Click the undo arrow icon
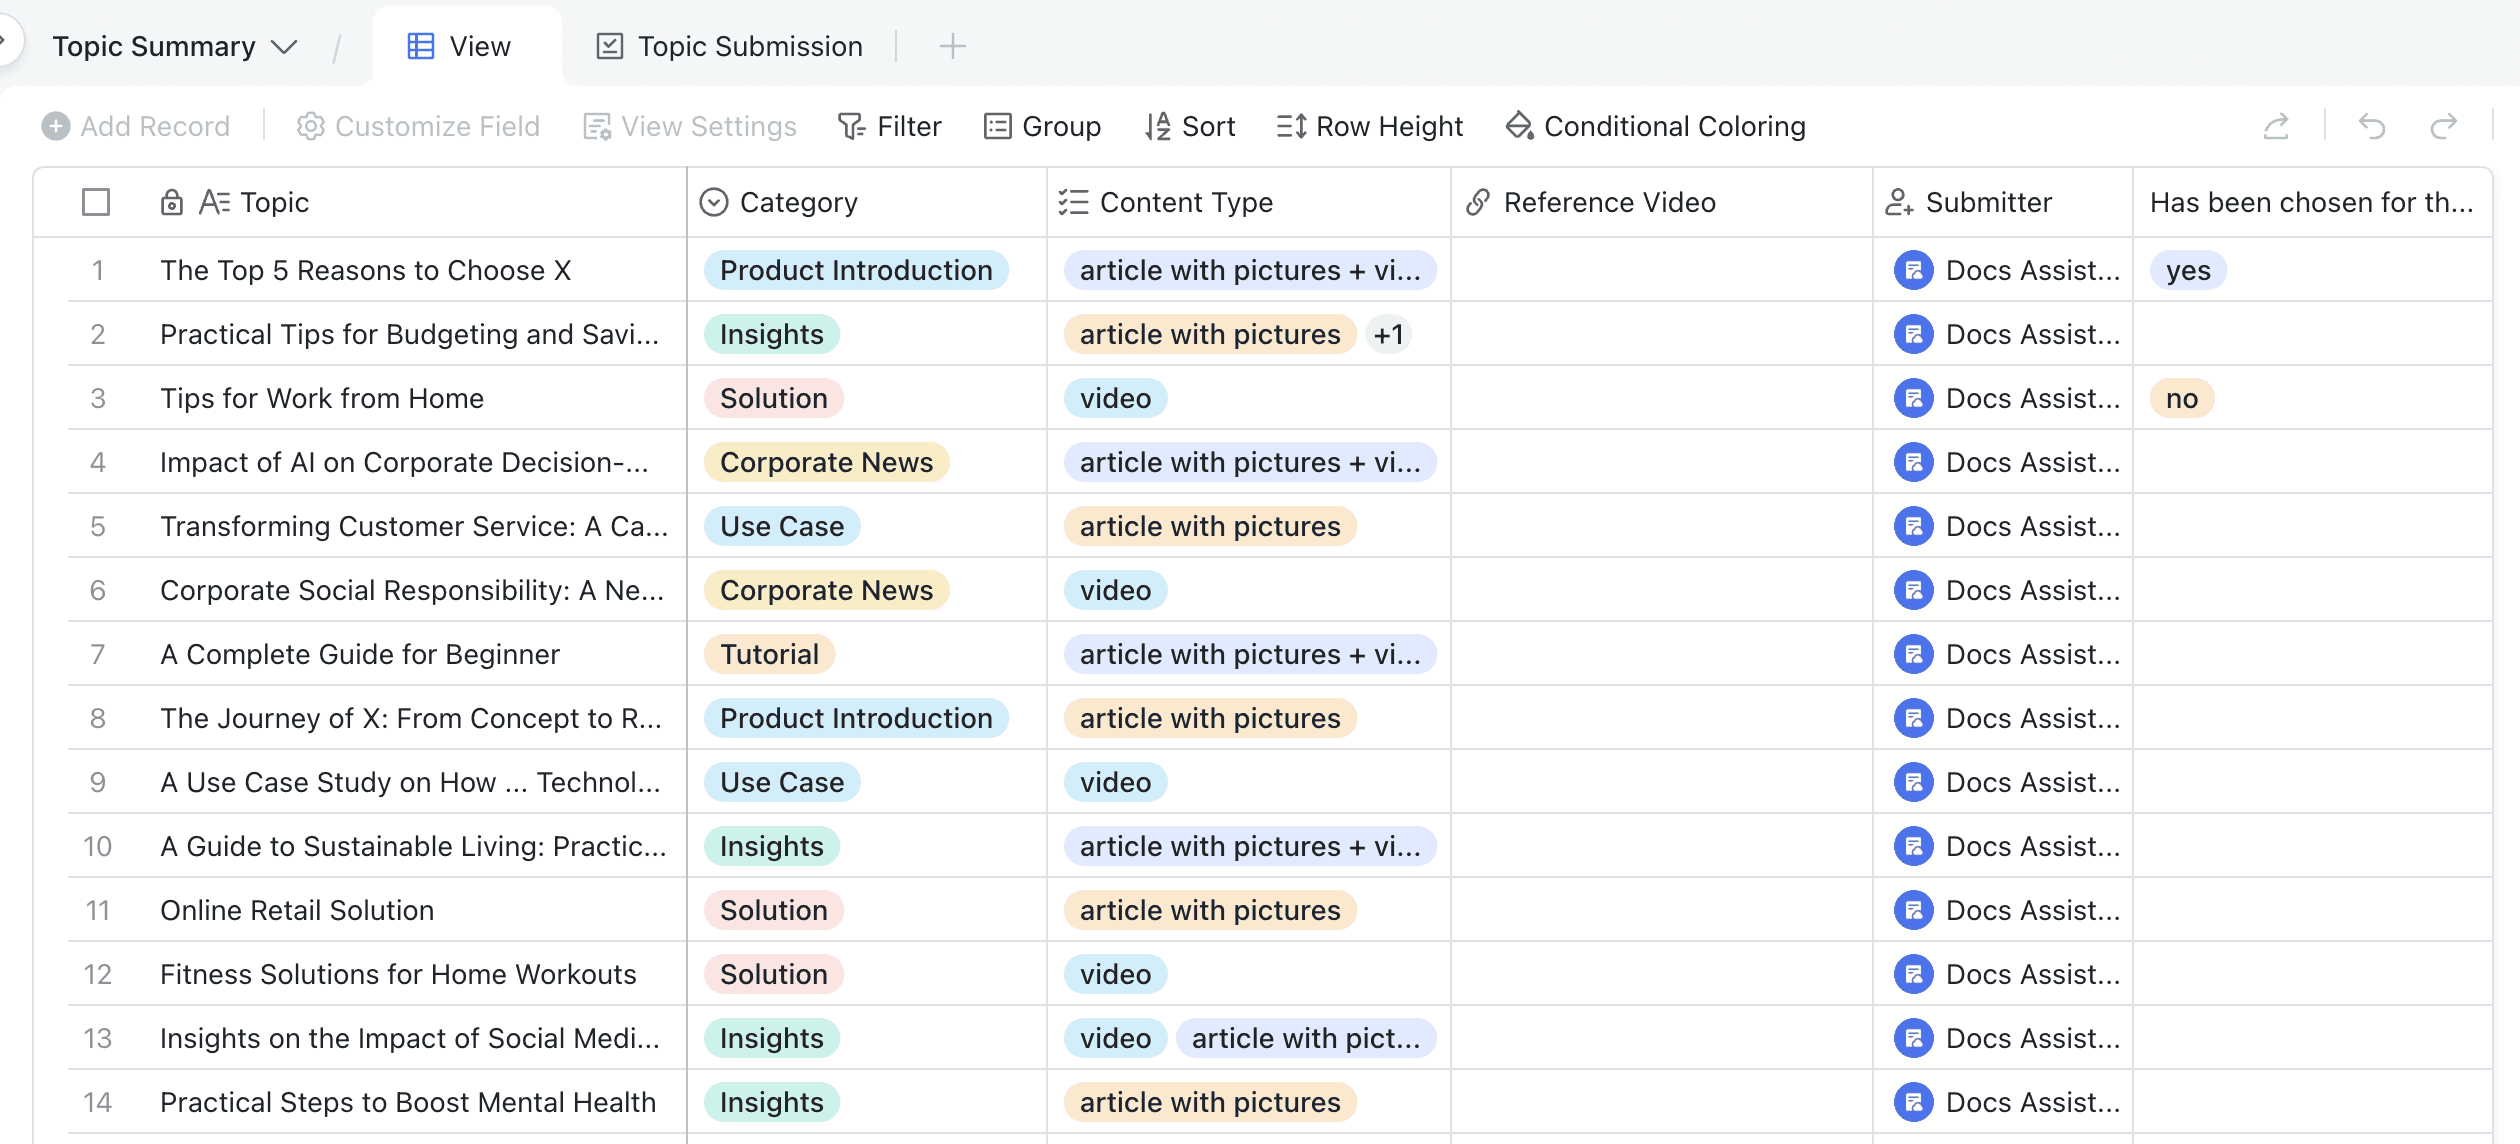The height and width of the screenshot is (1144, 2520). (2372, 126)
